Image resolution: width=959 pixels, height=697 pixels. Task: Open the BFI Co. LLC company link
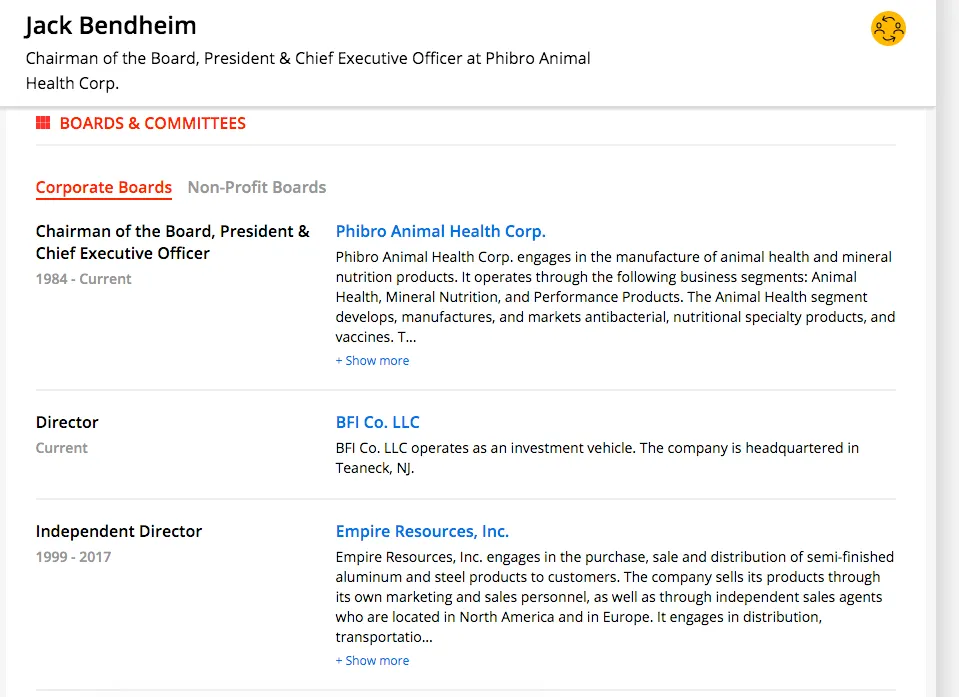(x=377, y=422)
